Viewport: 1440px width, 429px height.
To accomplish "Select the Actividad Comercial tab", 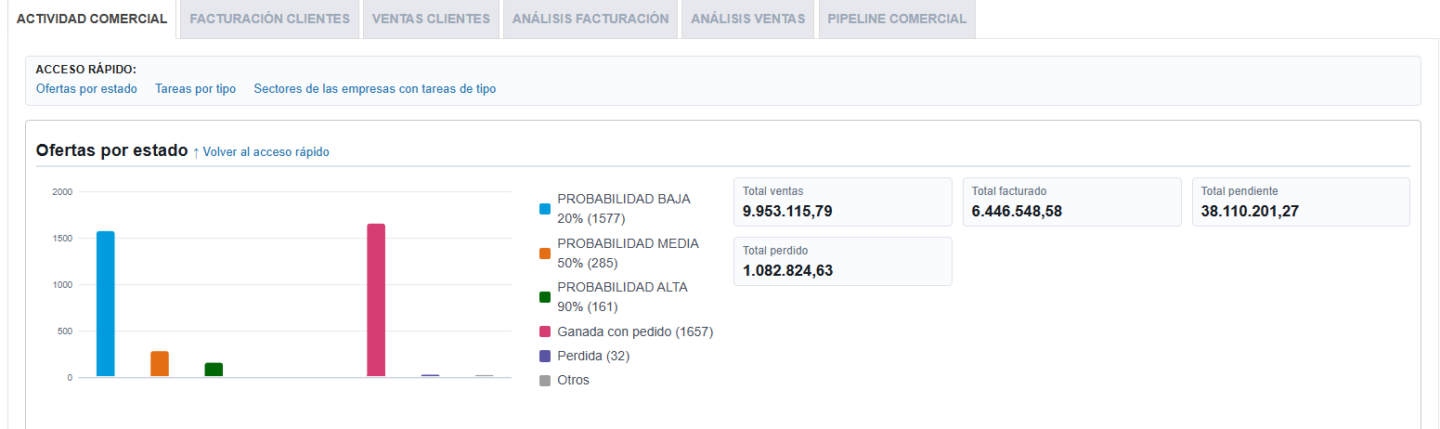I will pyautogui.click(x=92, y=19).
